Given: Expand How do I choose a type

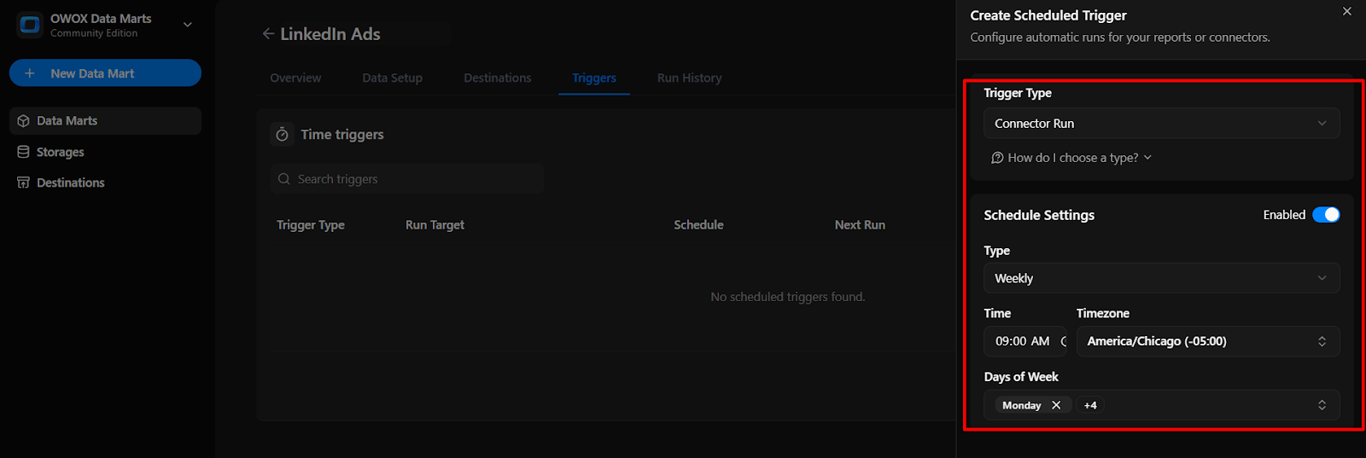Looking at the screenshot, I should [x=1071, y=158].
